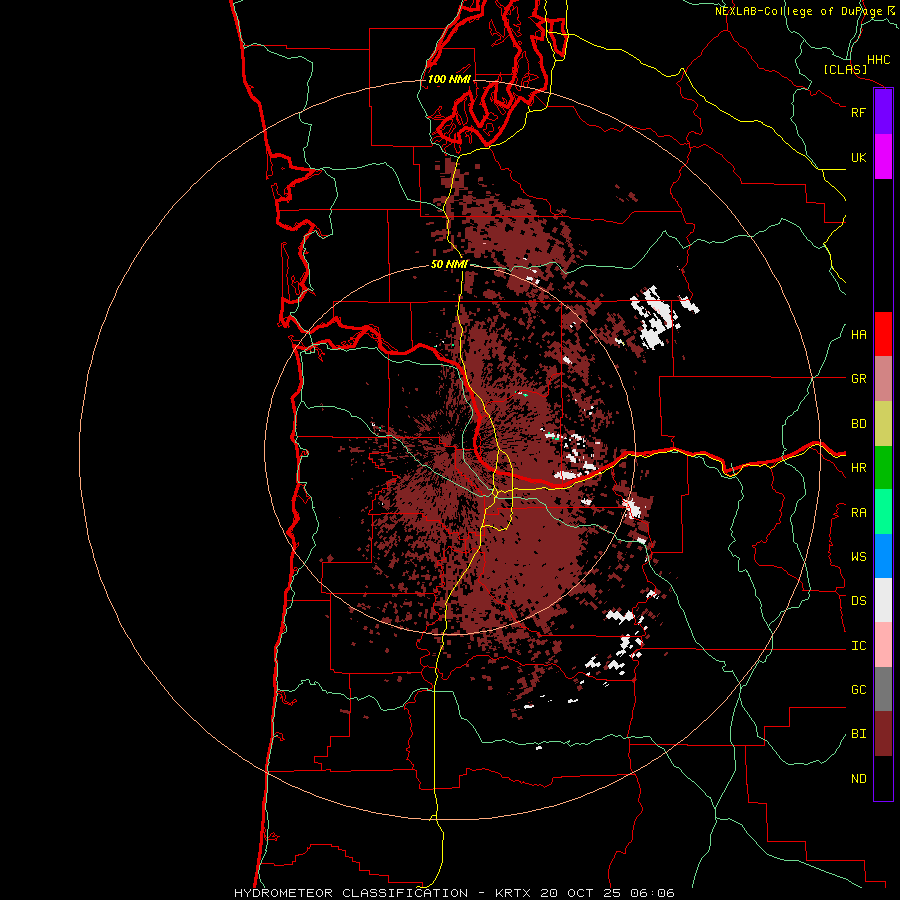Image resolution: width=900 pixels, height=900 pixels.
Task: Click the blue WS legend swatch
Action: tap(883, 556)
